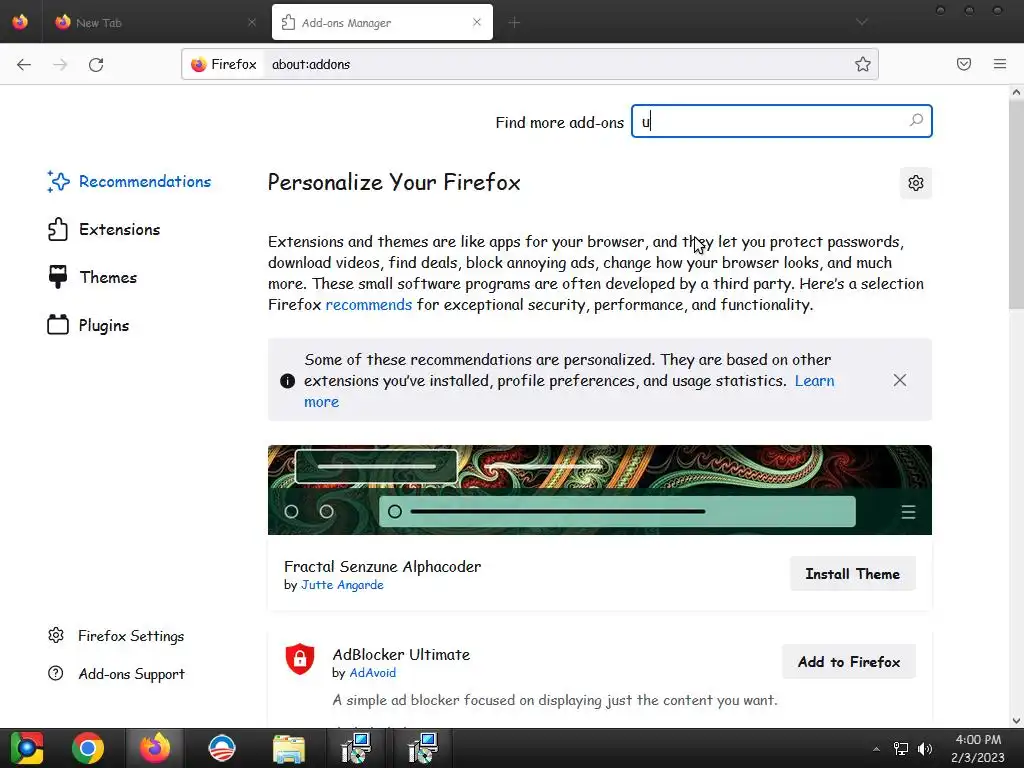Open the Themes category
This screenshot has width=1024, height=768.
pos(92,277)
